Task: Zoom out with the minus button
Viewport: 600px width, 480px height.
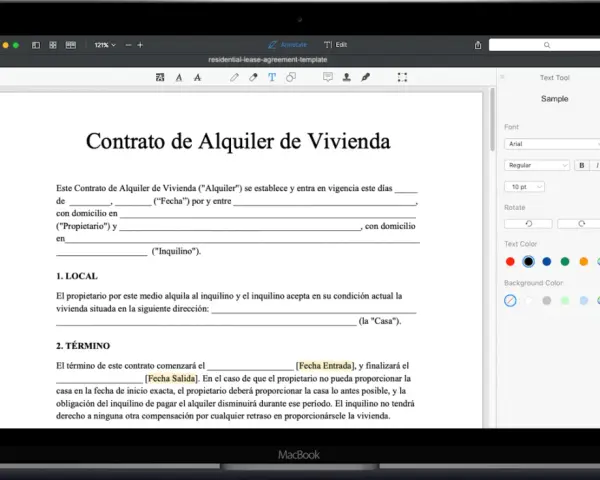Action: 129,45
